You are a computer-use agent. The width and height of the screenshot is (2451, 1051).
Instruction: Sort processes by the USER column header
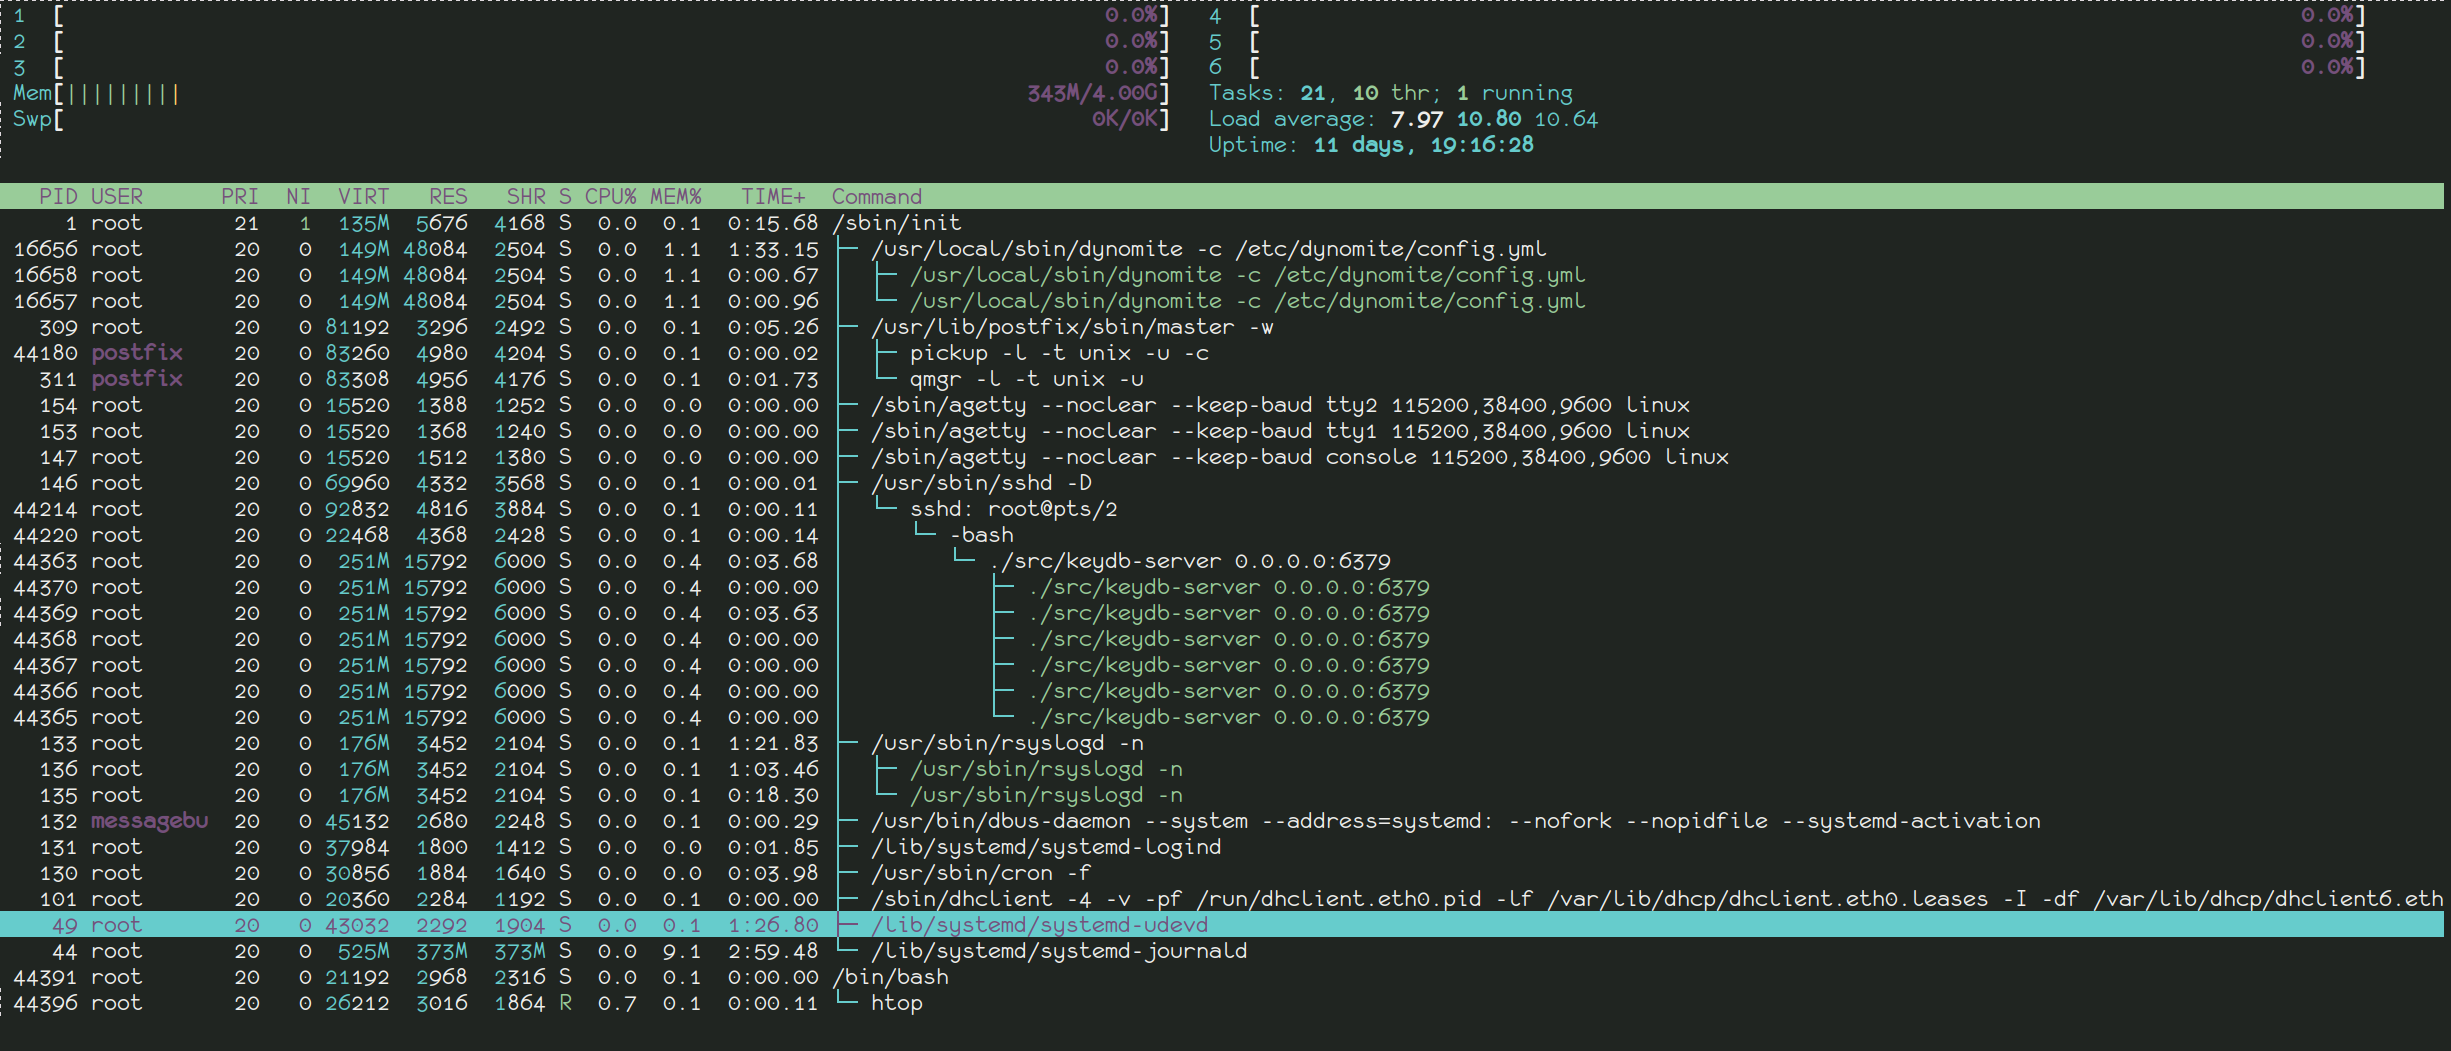(x=117, y=196)
